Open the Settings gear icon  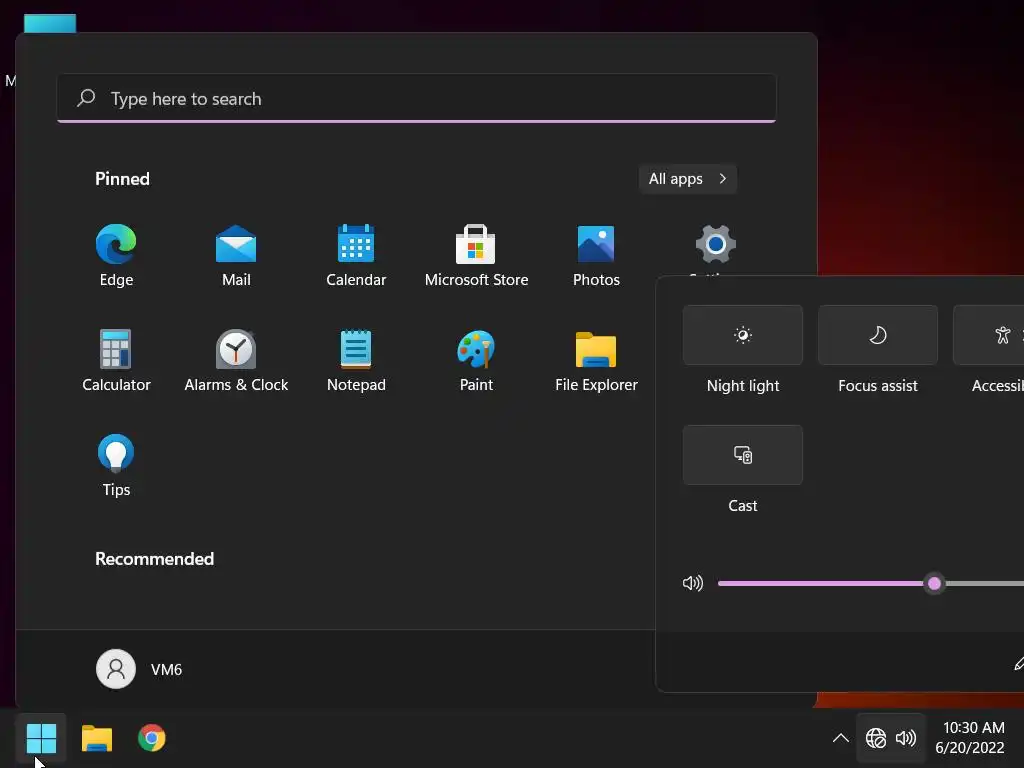(716, 245)
